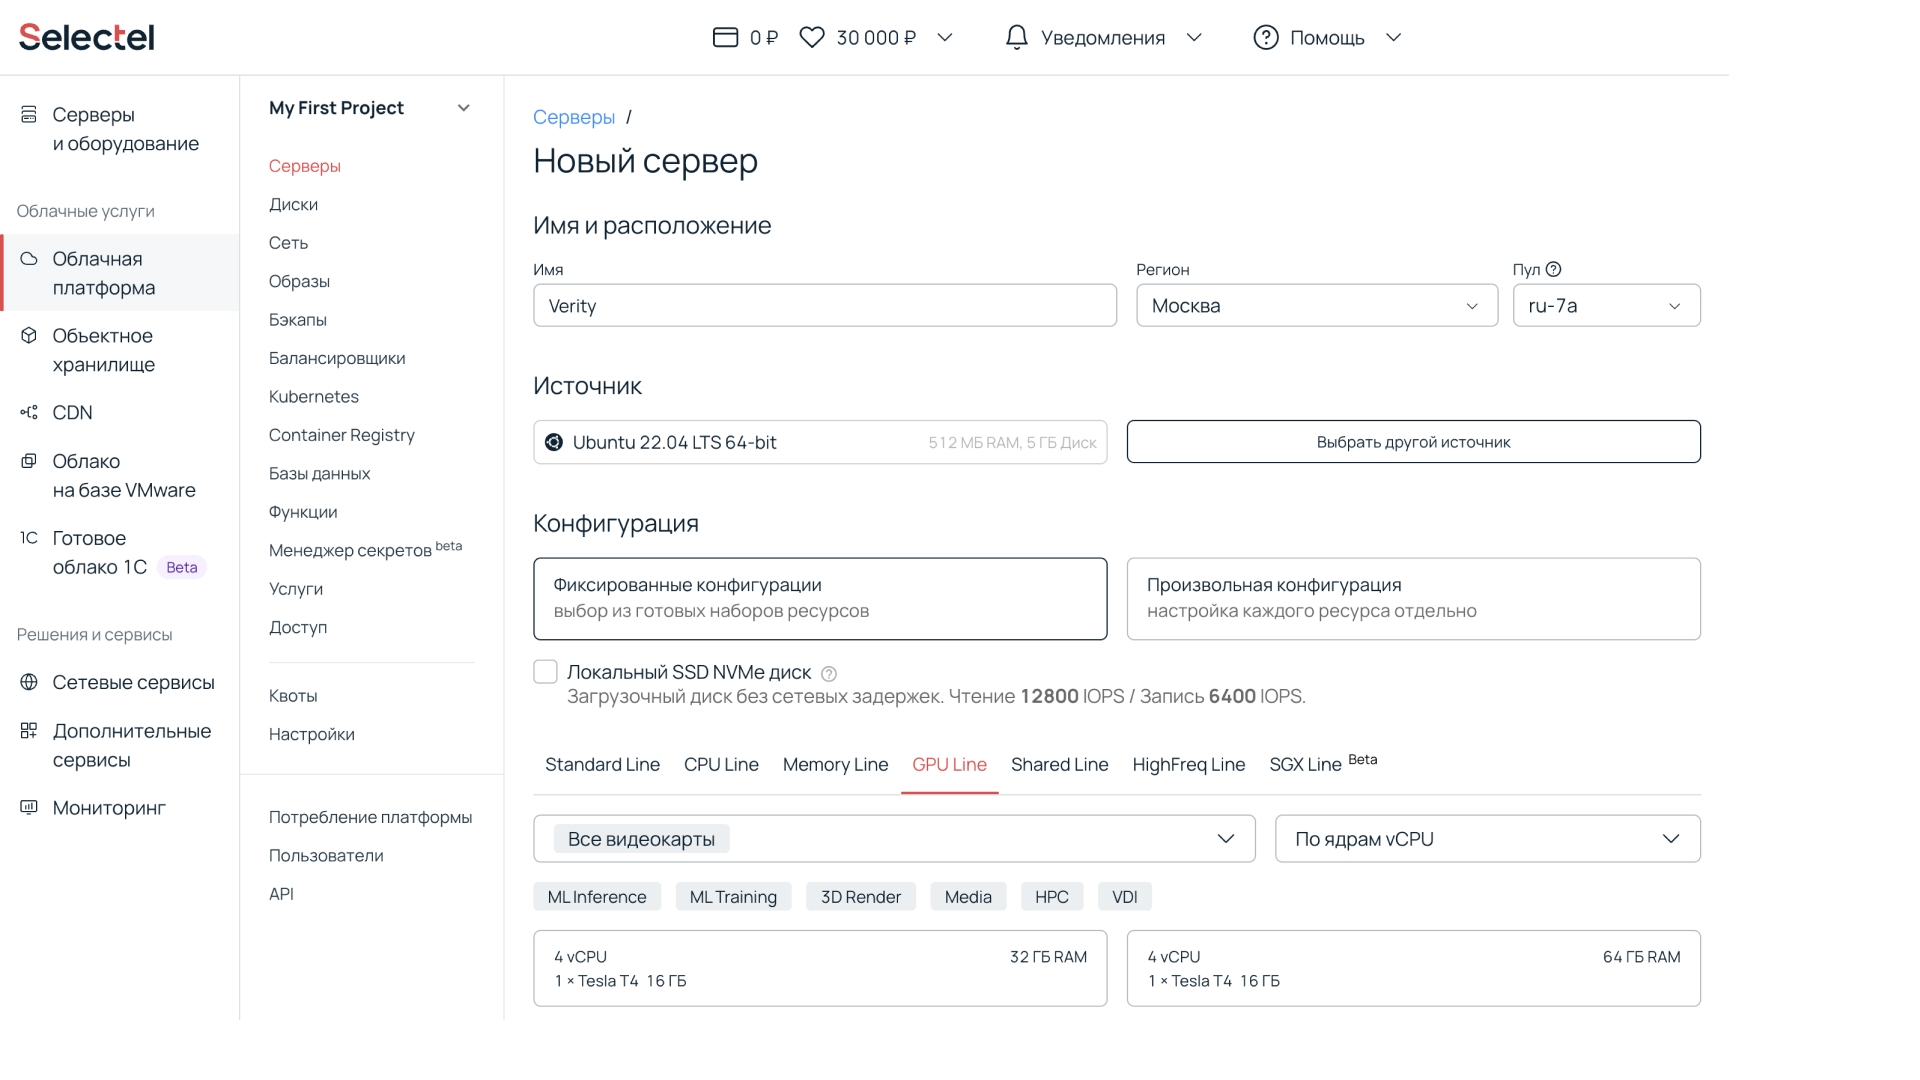
Task: Open Менеджер секретов menu item
Action: (365, 549)
